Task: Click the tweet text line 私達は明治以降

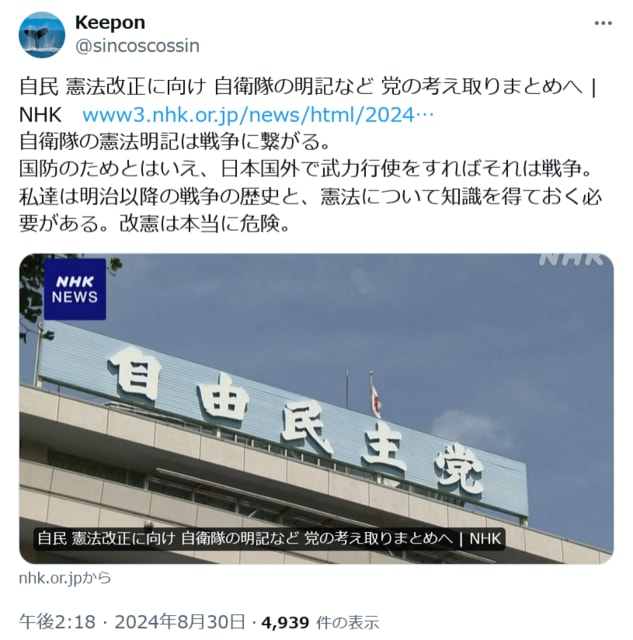Action: click(311, 196)
